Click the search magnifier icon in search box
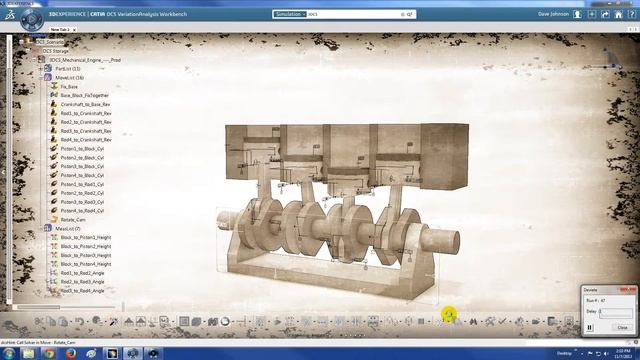The width and height of the screenshot is (640, 360). coord(410,14)
